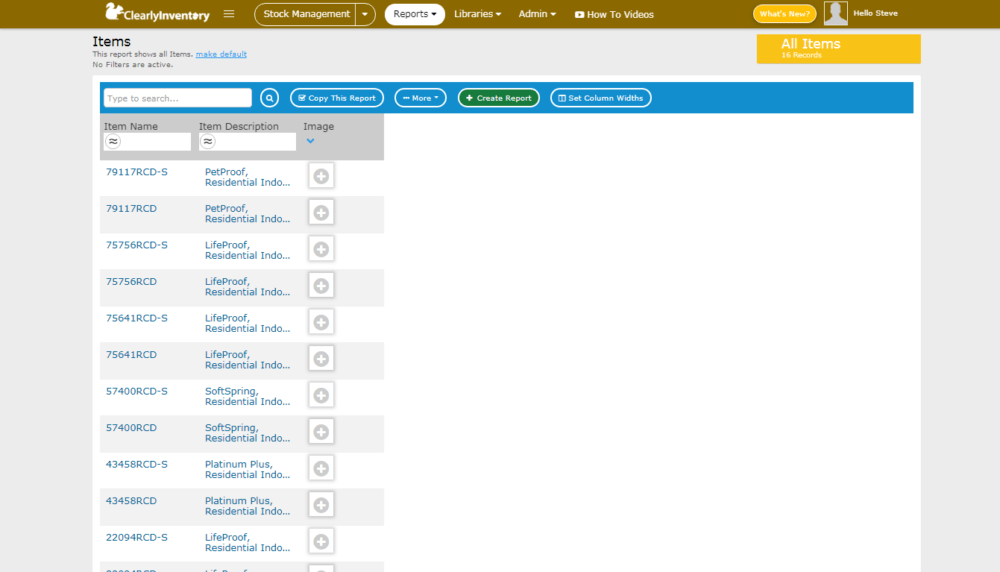
Task: Click SoftSpring description of 57400RCD-S
Action: pos(247,397)
